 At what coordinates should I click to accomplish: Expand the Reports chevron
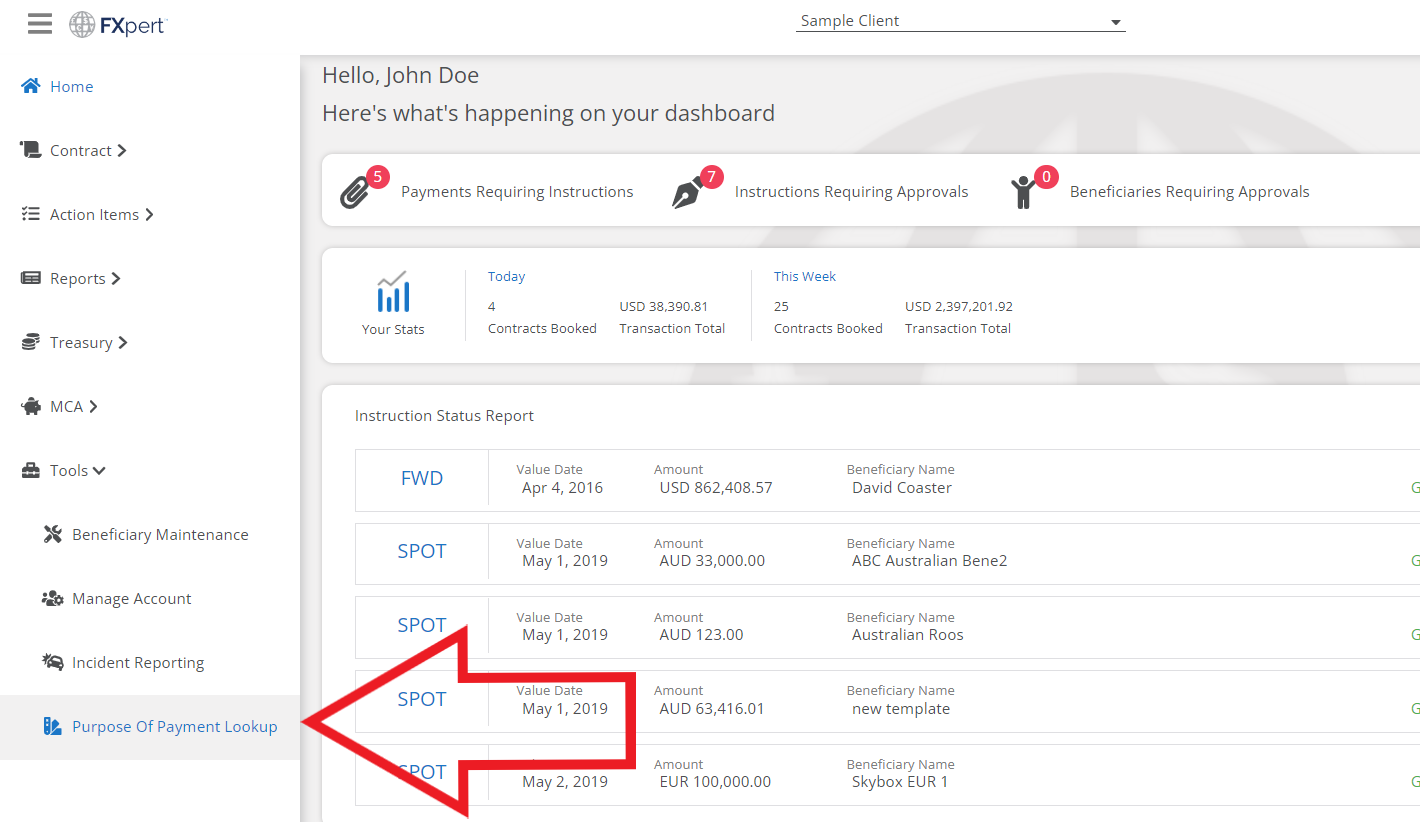click(116, 278)
